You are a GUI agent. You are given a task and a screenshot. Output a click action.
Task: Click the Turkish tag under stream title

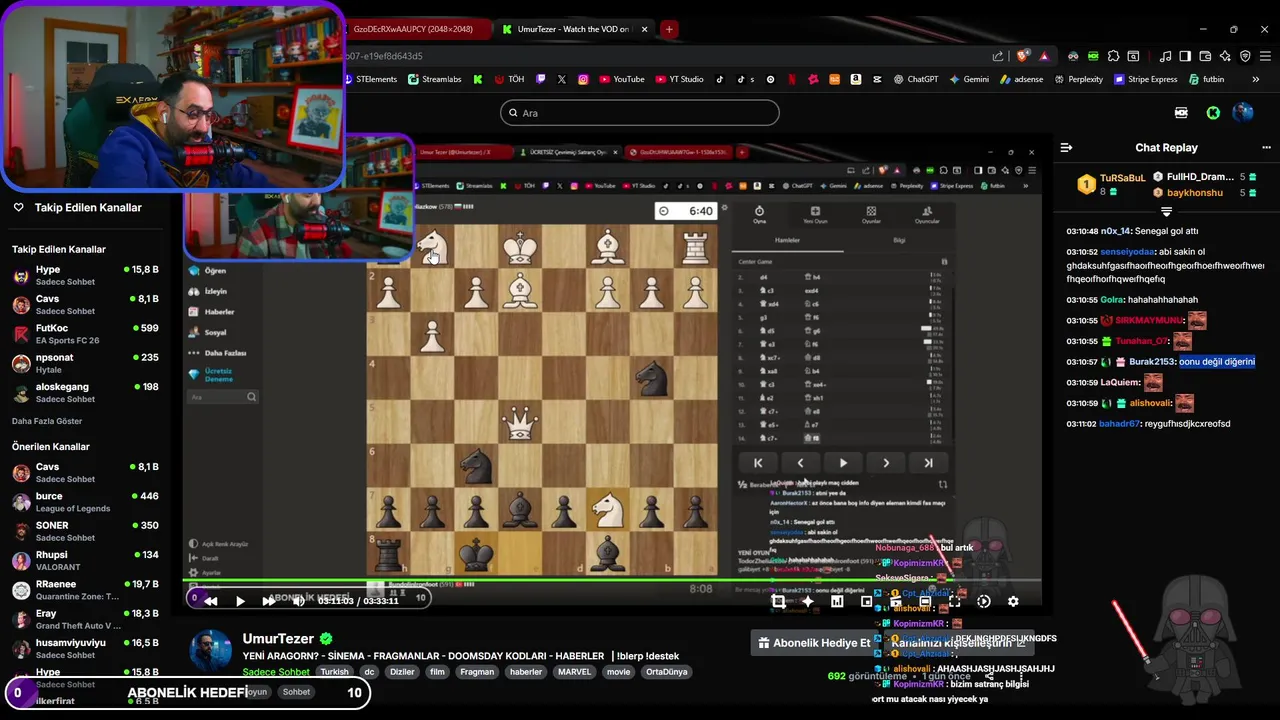point(335,672)
